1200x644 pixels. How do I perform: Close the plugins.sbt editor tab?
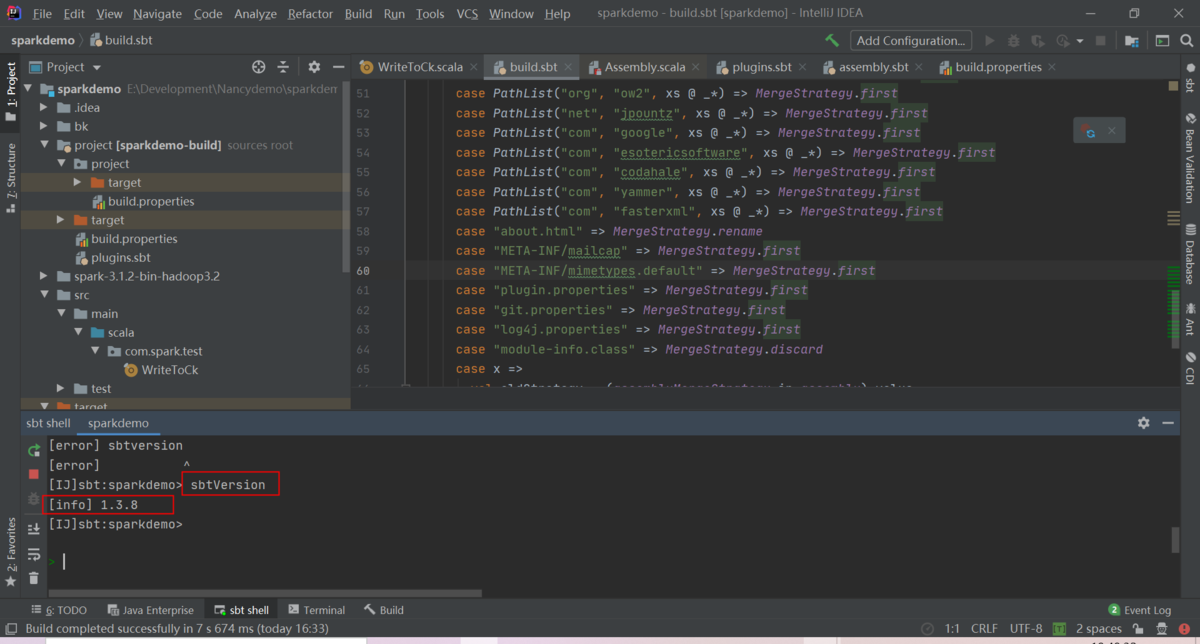pos(803,67)
